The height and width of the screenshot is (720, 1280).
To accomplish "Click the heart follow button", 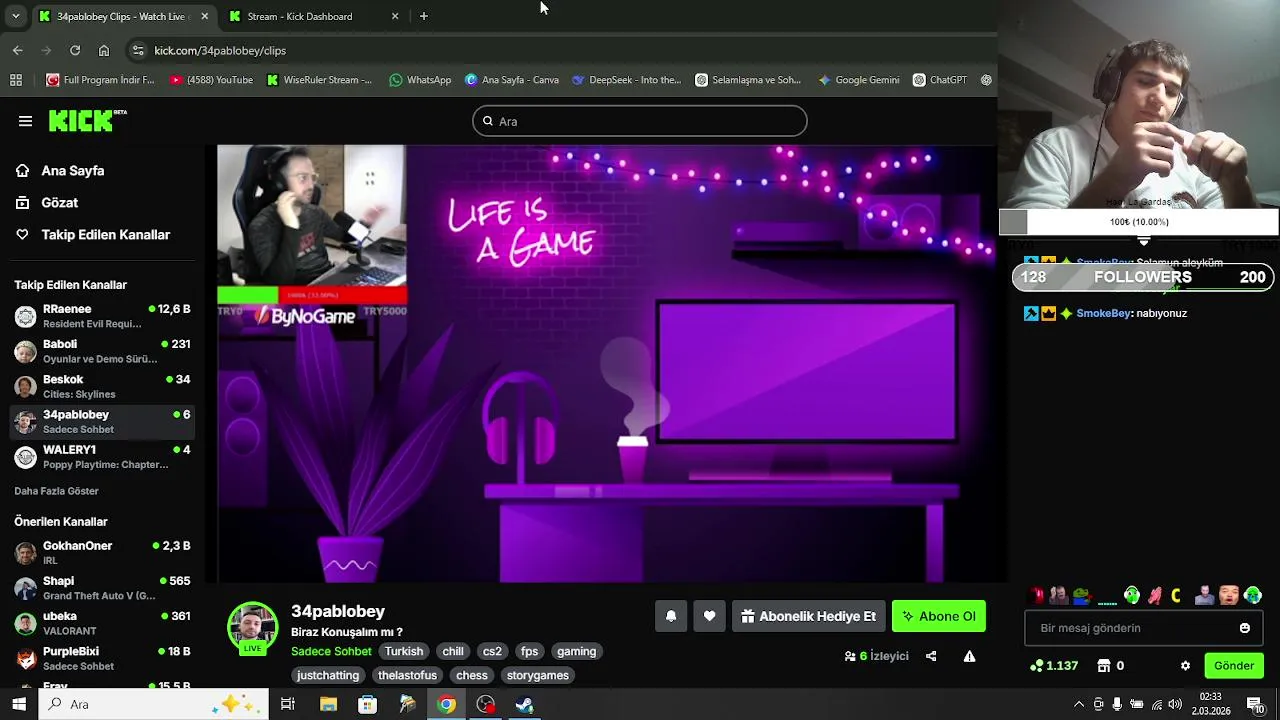I will coord(710,616).
